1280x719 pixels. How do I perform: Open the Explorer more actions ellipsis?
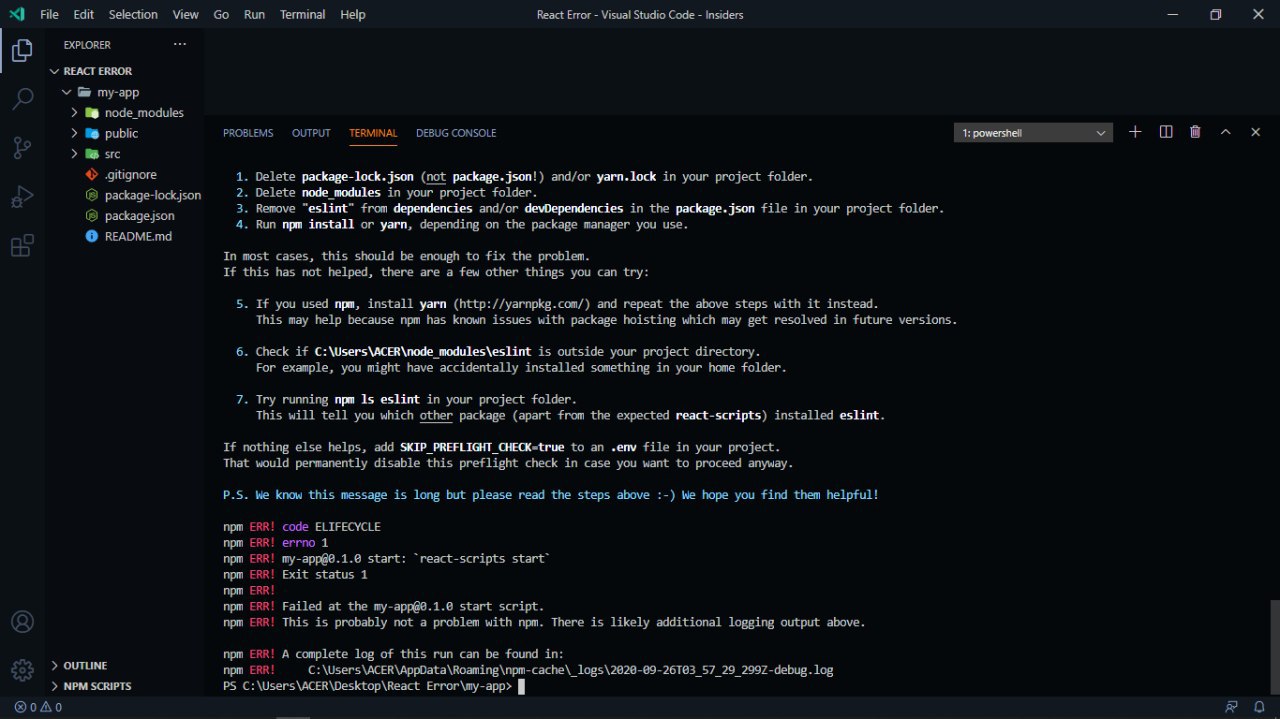(180, 44)
